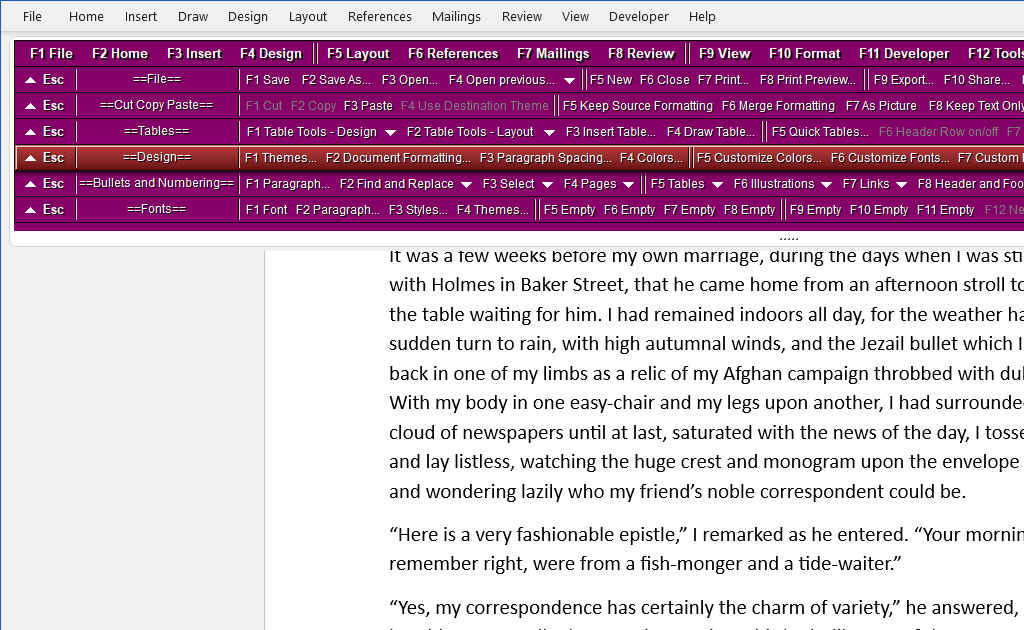Open the Draw tab
The height and width of the screenshot is (630, 1024).
click(193, 16)
